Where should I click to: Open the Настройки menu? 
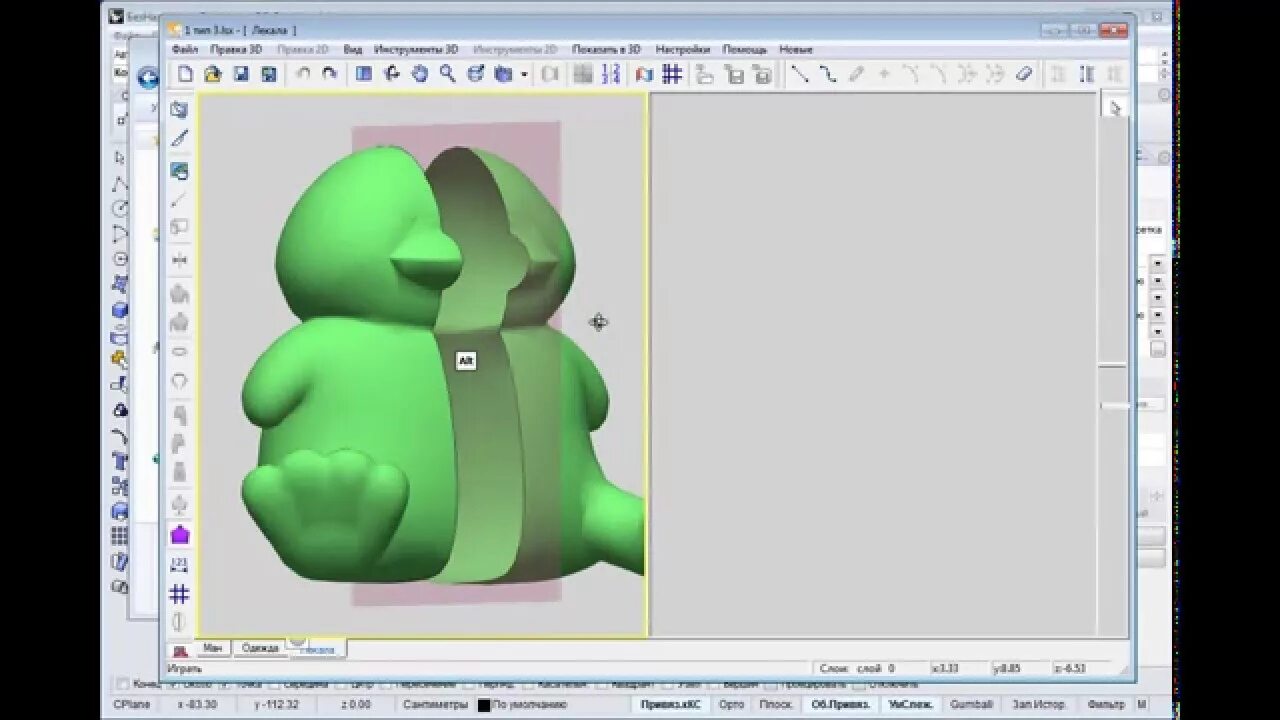click(683, 49)
